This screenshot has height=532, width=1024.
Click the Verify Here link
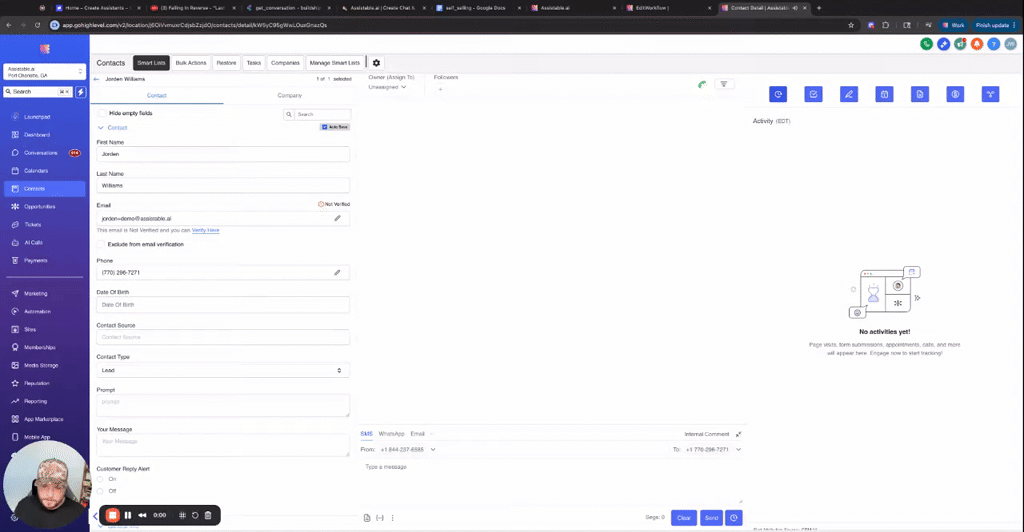click(x=206, y=230)
